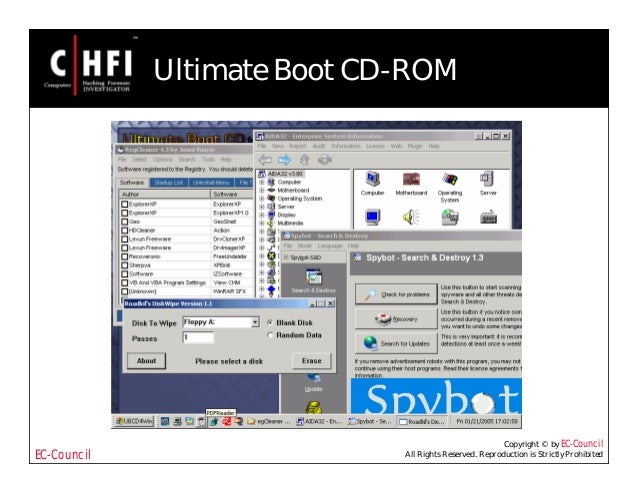The image size is (638, 493).
Task: Click the Passes input field in DiskWipe
Action: pyautogui.click(x=198, y=337)
